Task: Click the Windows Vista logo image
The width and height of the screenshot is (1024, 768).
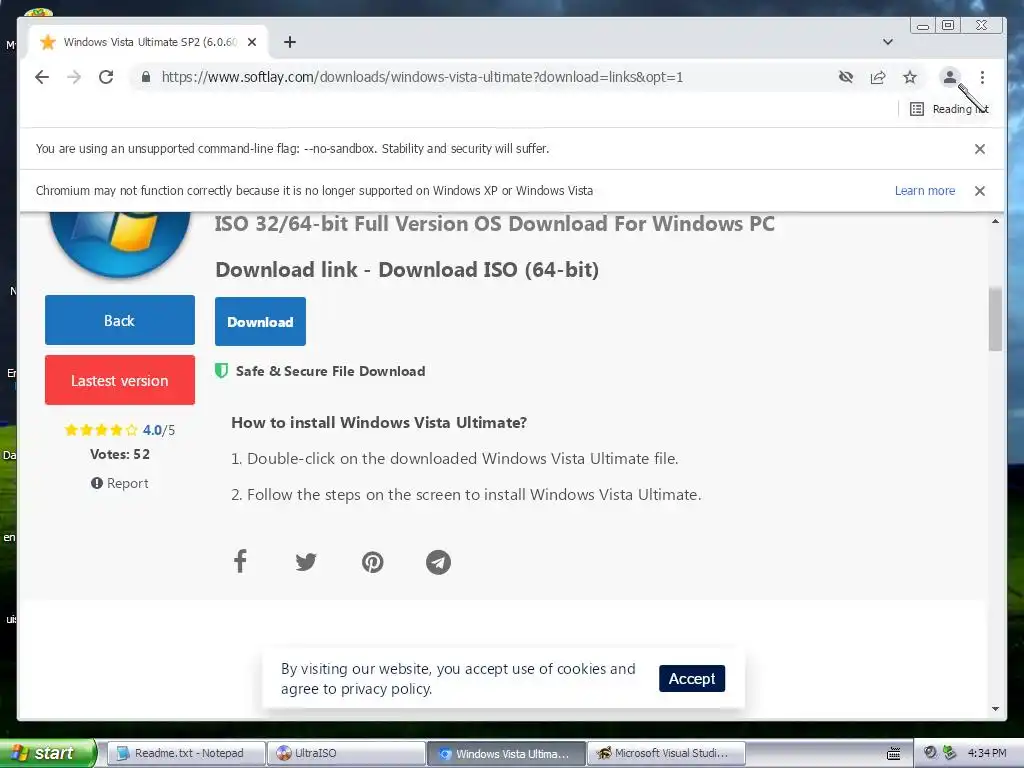Action: (x=120, y=244)
